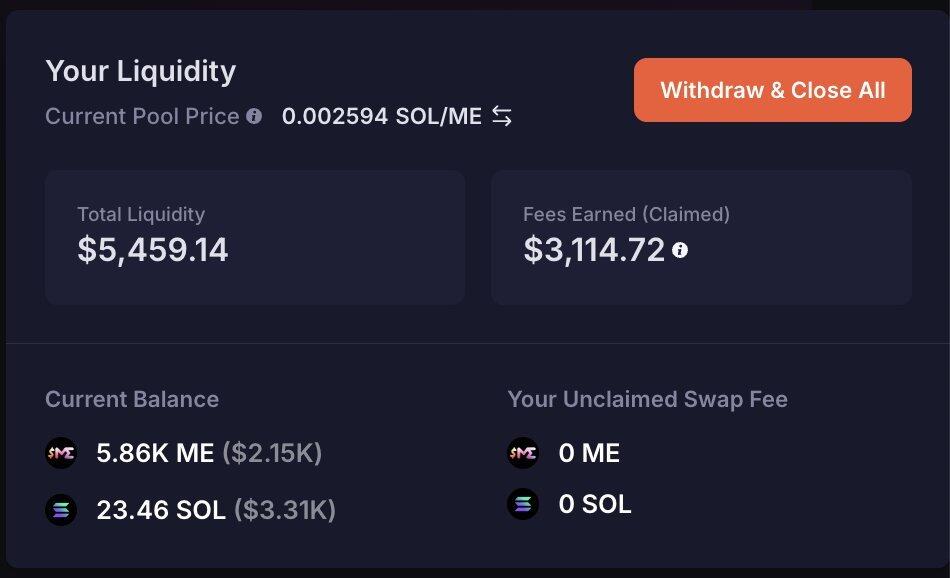This screenshot has height=578, width=950.
Task: Flip the pool price direction arrows
Action: point(502,117)
